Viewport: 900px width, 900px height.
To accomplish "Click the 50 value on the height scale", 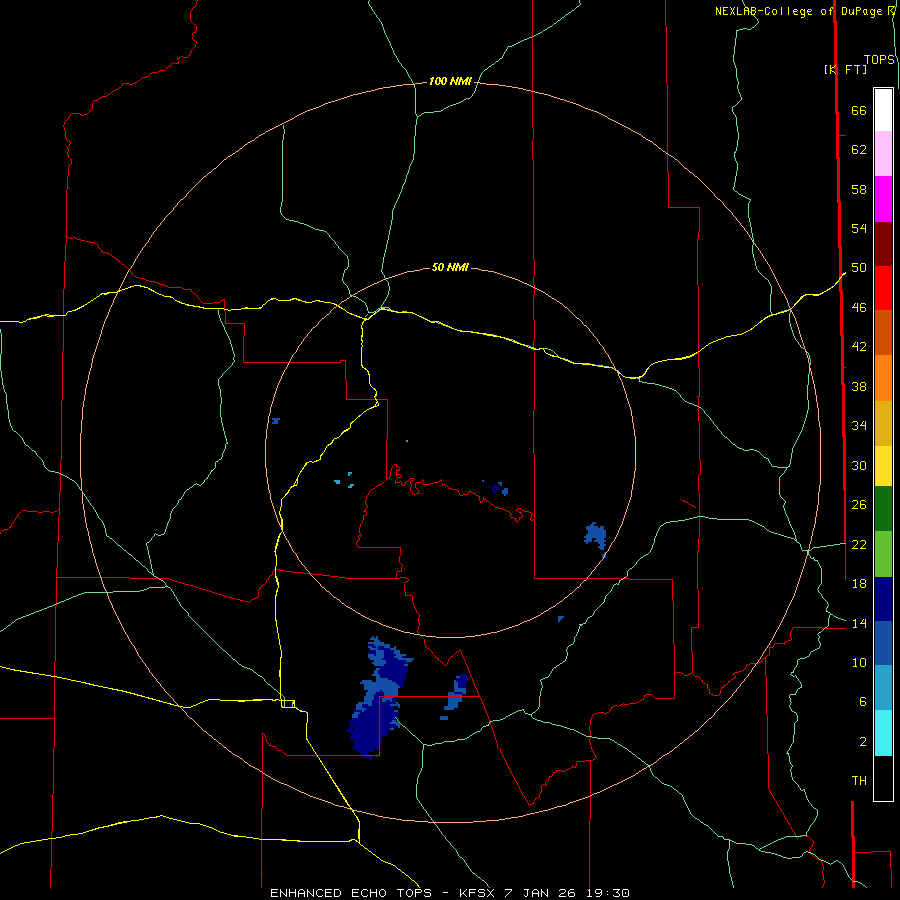I will (859, 268).
